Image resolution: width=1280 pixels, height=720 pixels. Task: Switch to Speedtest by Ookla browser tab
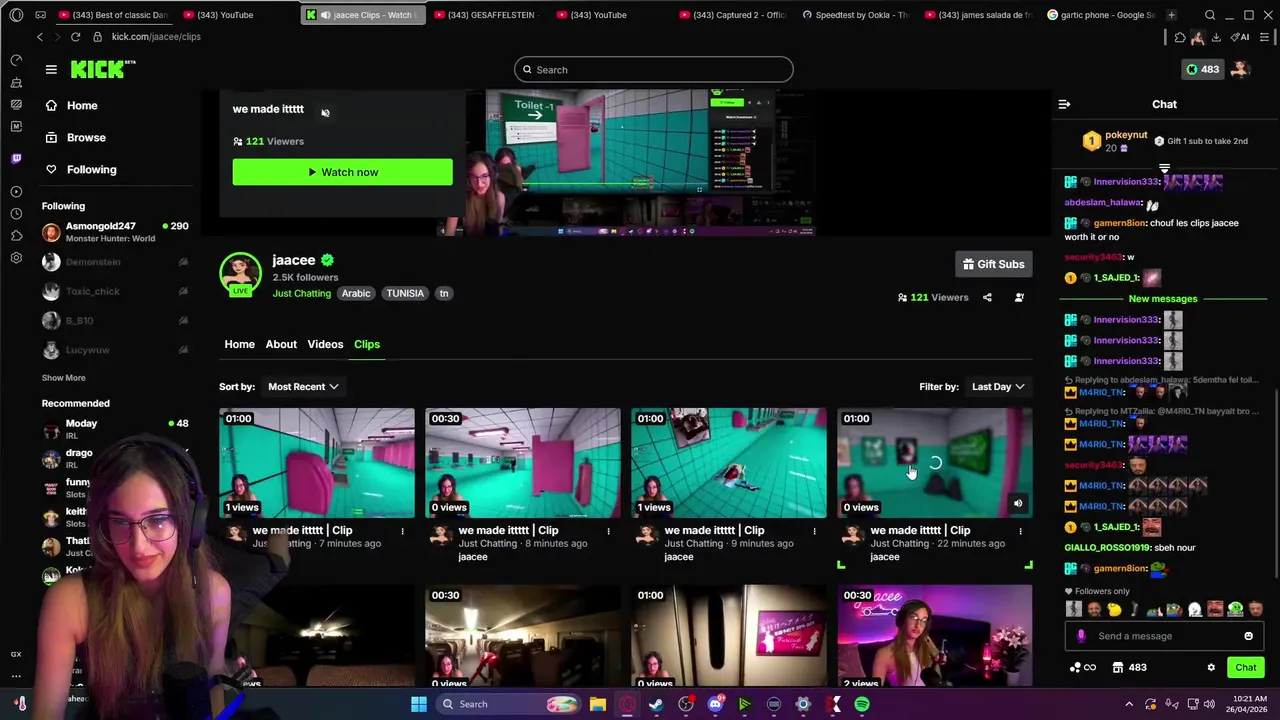click(x=856, y=15)
